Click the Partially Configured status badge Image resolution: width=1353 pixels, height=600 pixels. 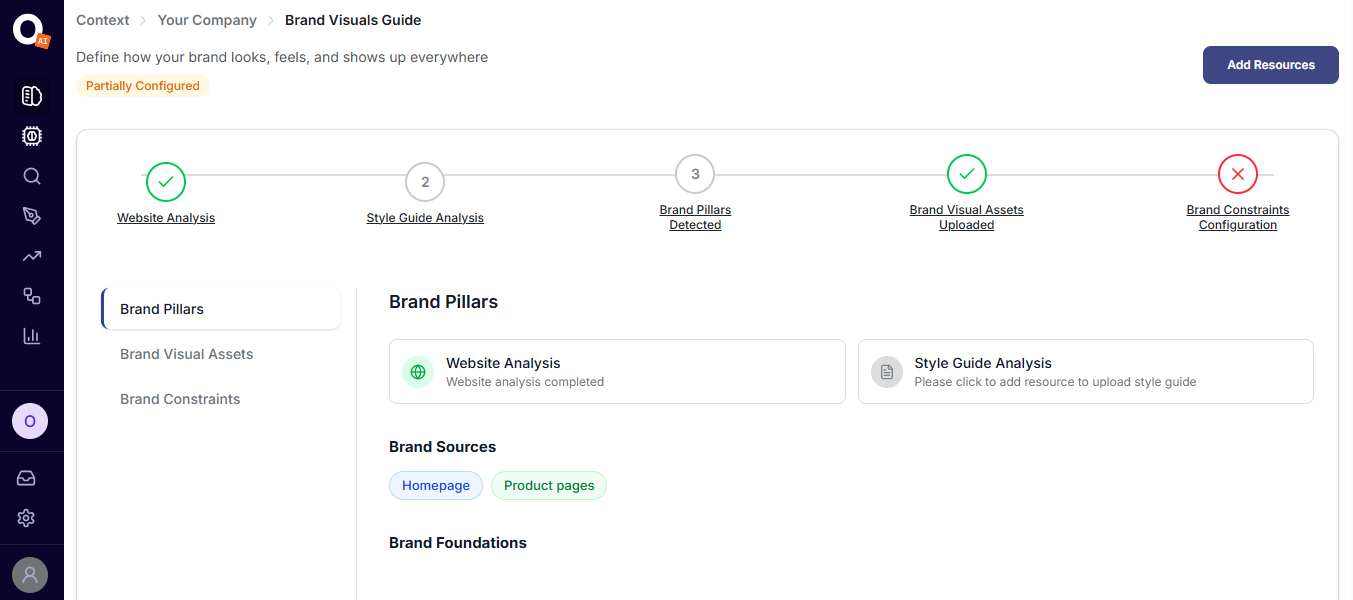click(143, 86)
